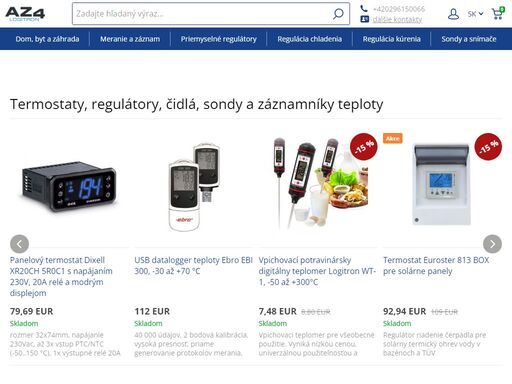Click the price 92,94 EUR
Screen dimensions: 512x384
tap(404, 311)
